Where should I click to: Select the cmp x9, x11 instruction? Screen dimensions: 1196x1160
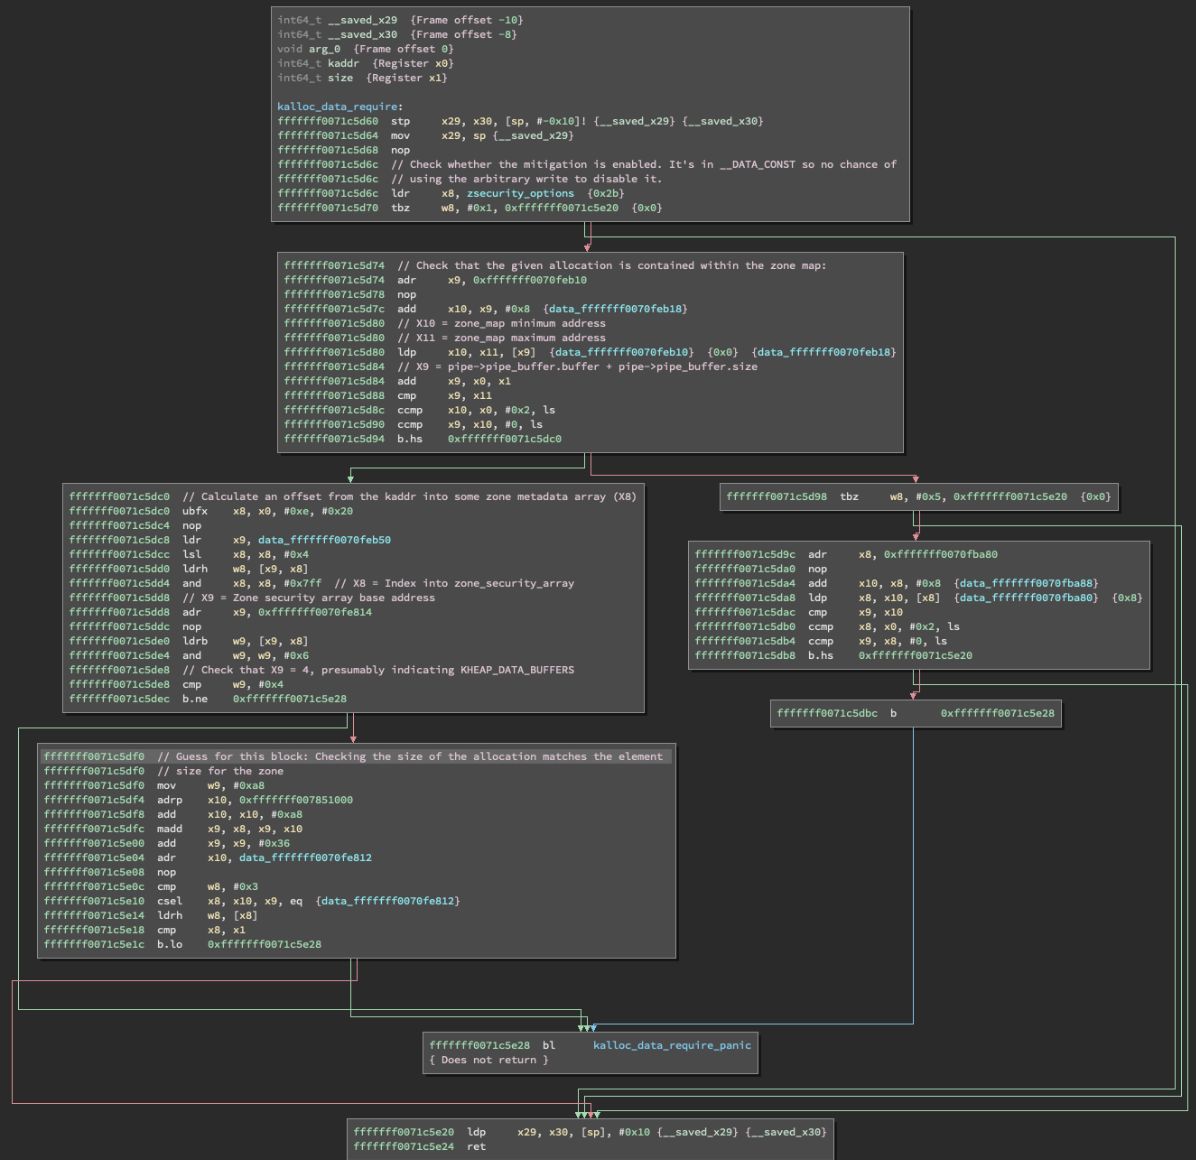point(387,396)
